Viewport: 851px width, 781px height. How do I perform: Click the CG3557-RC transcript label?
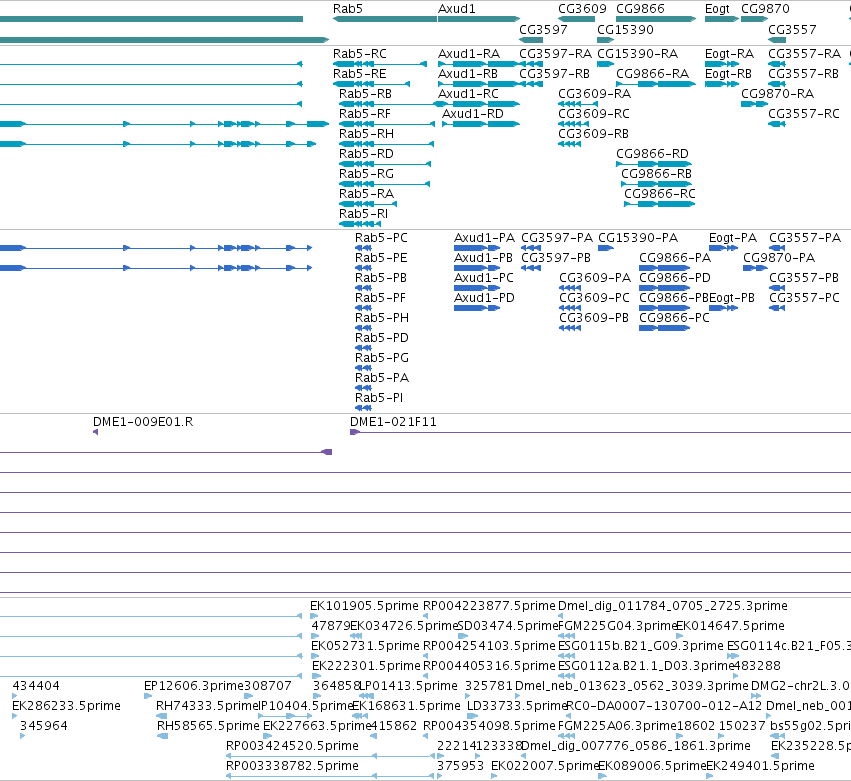click(804, 114)
